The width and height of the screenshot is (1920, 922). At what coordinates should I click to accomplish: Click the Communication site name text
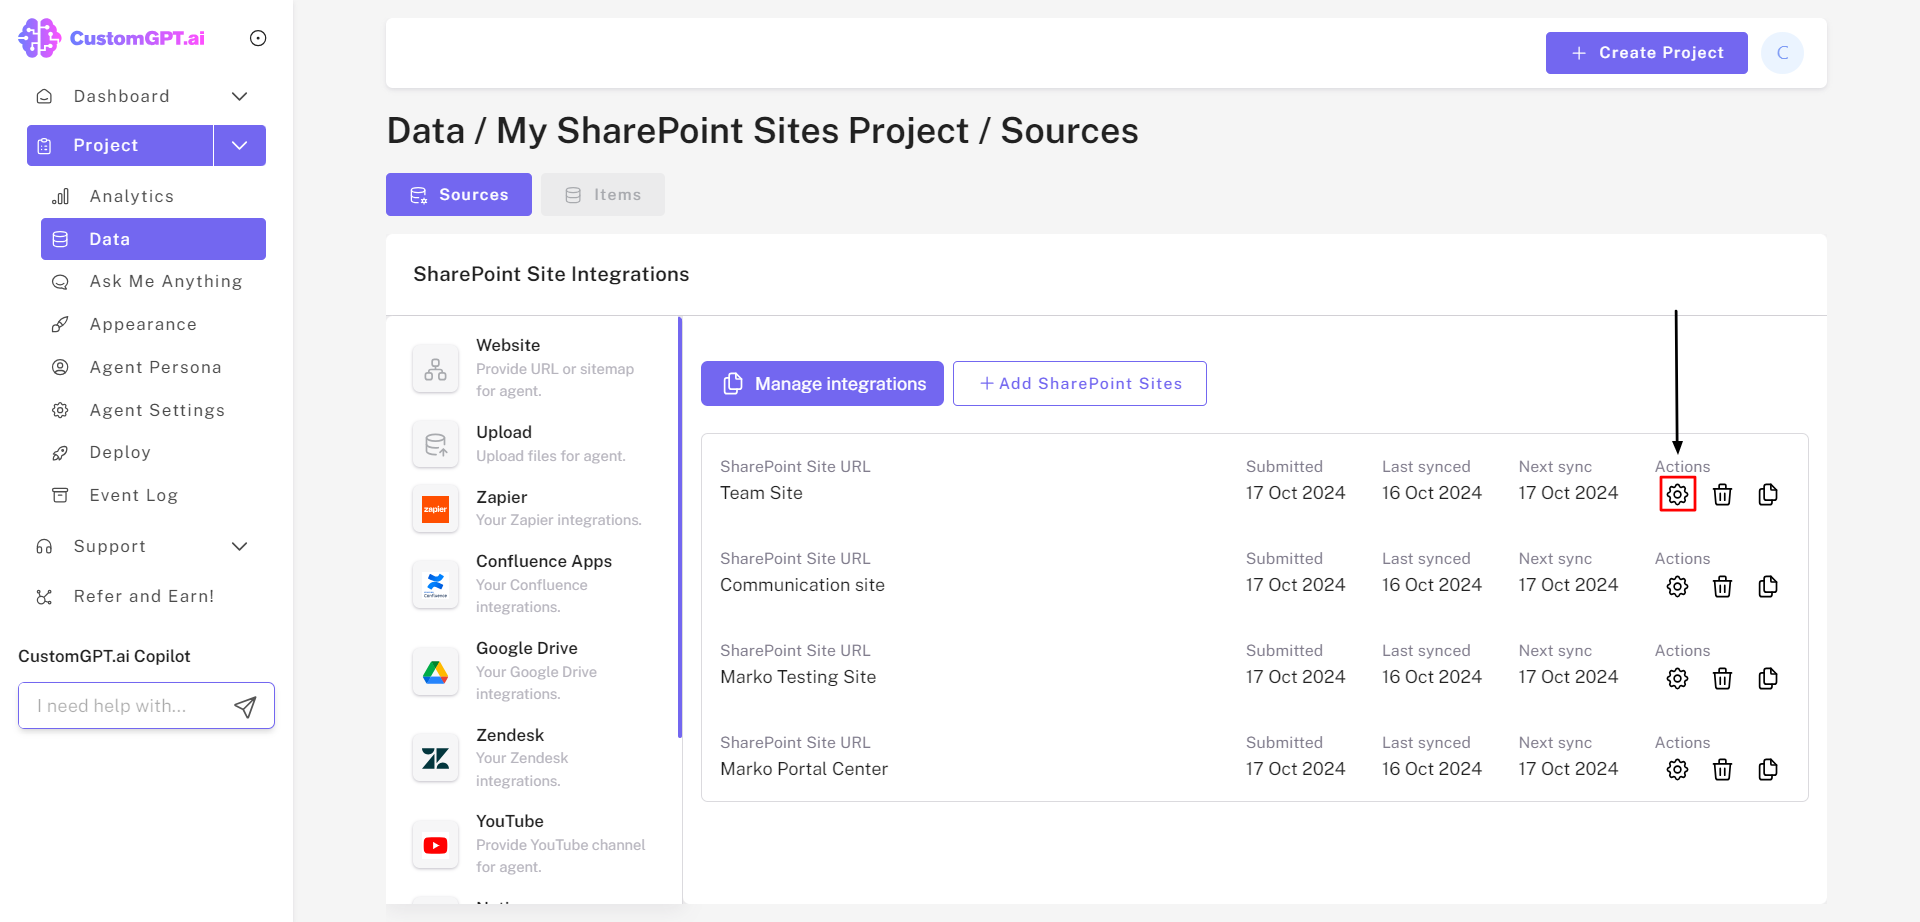(802, 585)
